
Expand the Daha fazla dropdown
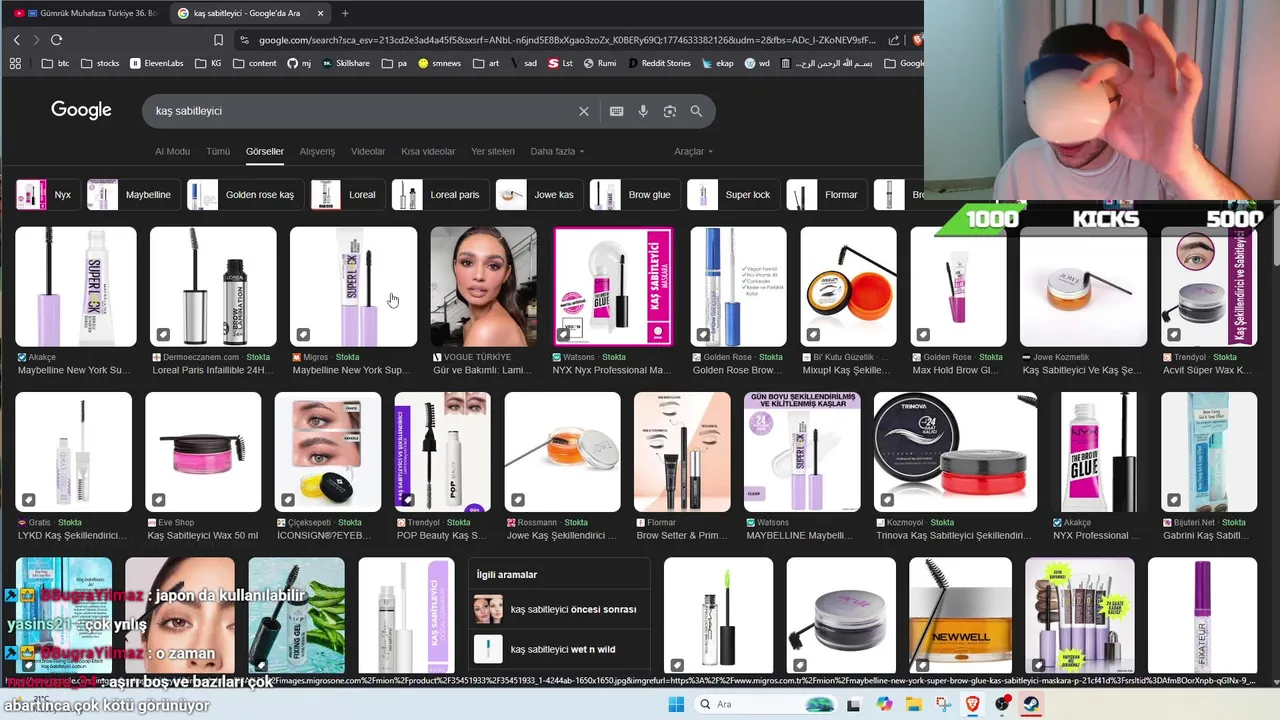[557, 151]
